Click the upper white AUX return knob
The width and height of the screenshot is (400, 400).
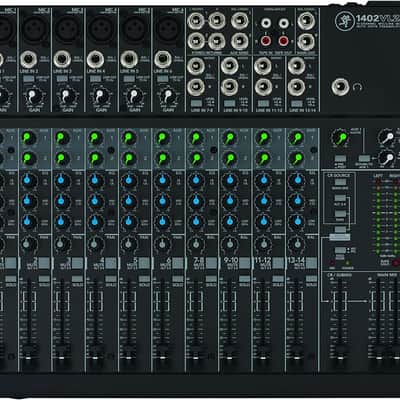pos(387,137)
